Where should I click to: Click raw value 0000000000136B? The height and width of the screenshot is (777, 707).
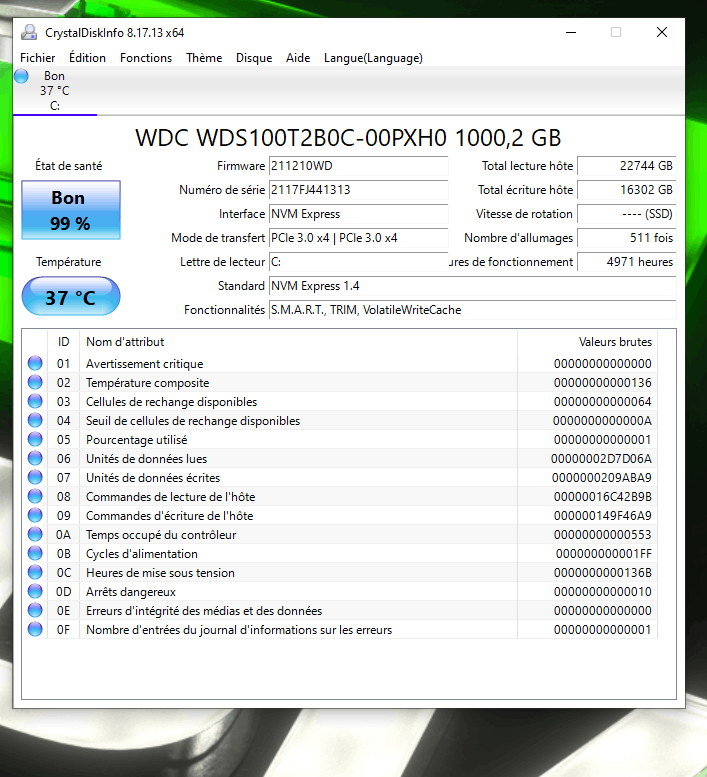[x=602, y=573]
